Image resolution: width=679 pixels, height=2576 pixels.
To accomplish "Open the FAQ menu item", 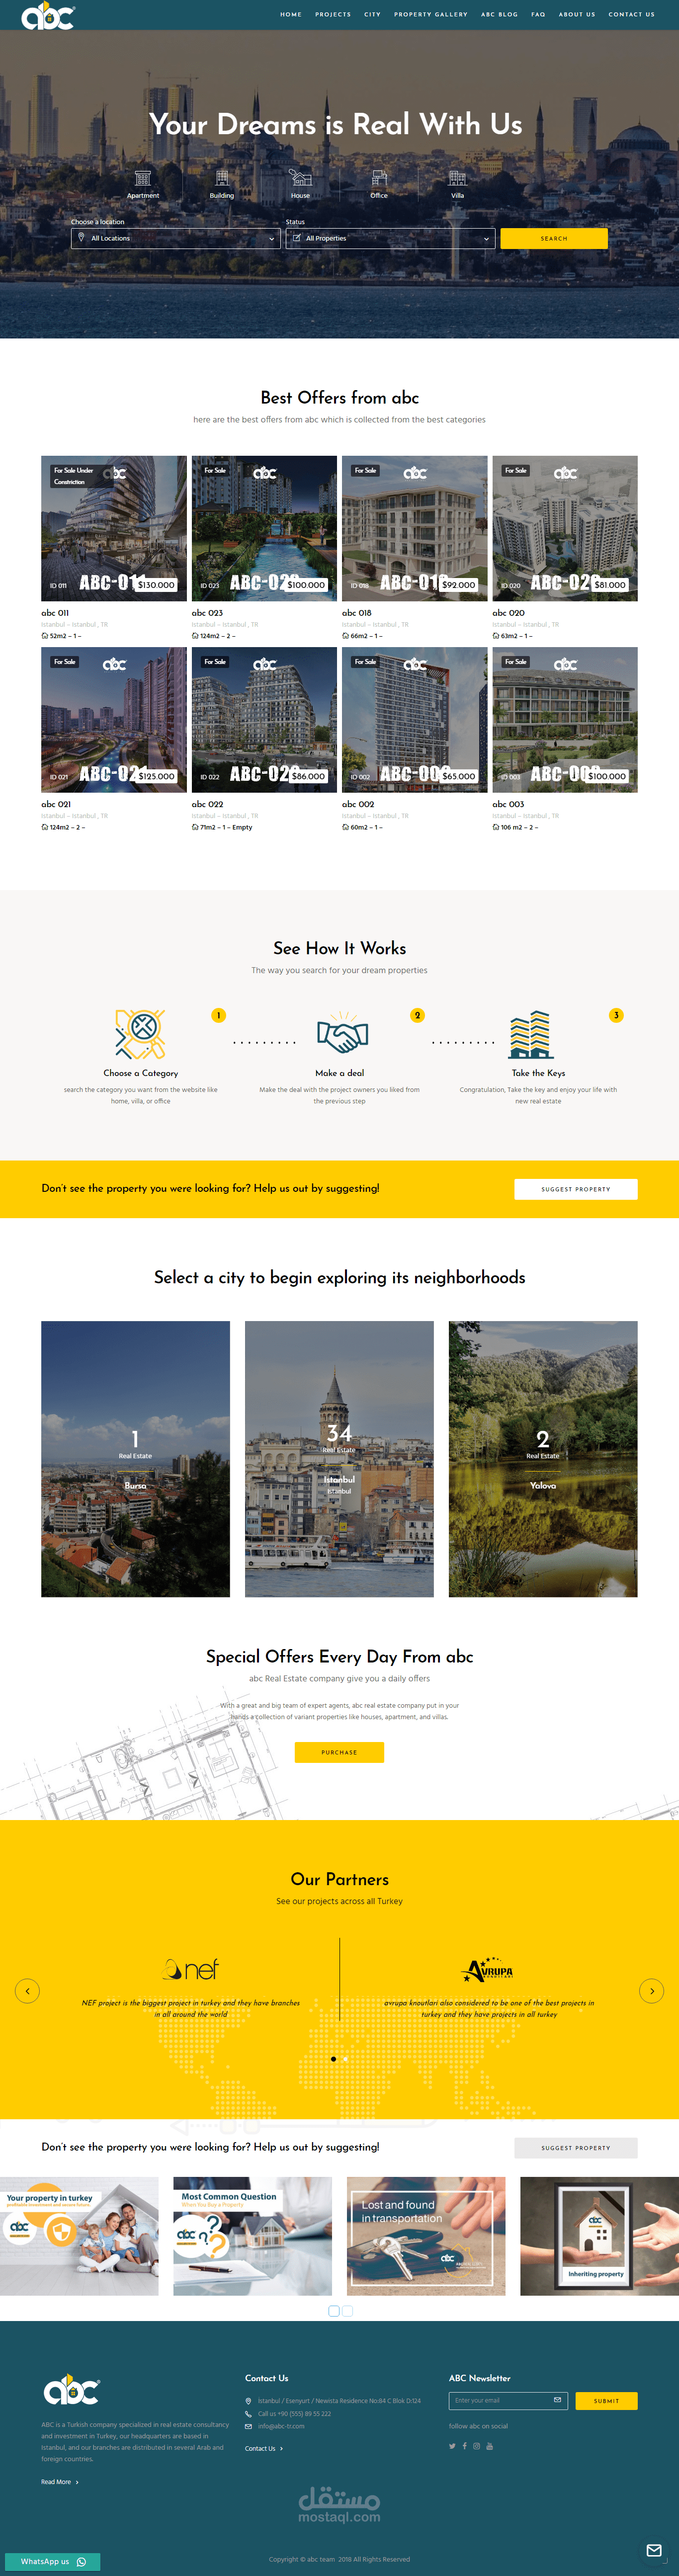I will pyautogui.click(x=538, y=15).
